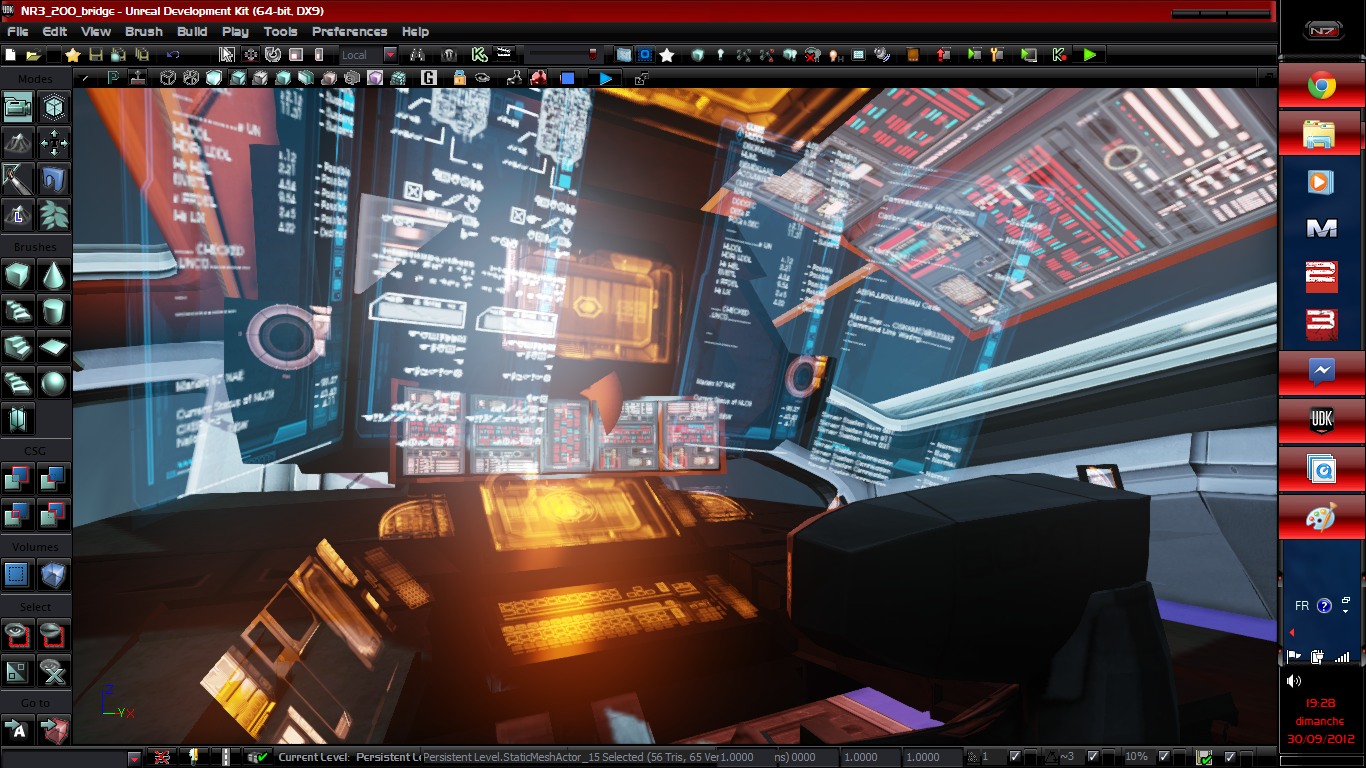
Task: Click the blue viewport play arrow
Action: (606, 78)
